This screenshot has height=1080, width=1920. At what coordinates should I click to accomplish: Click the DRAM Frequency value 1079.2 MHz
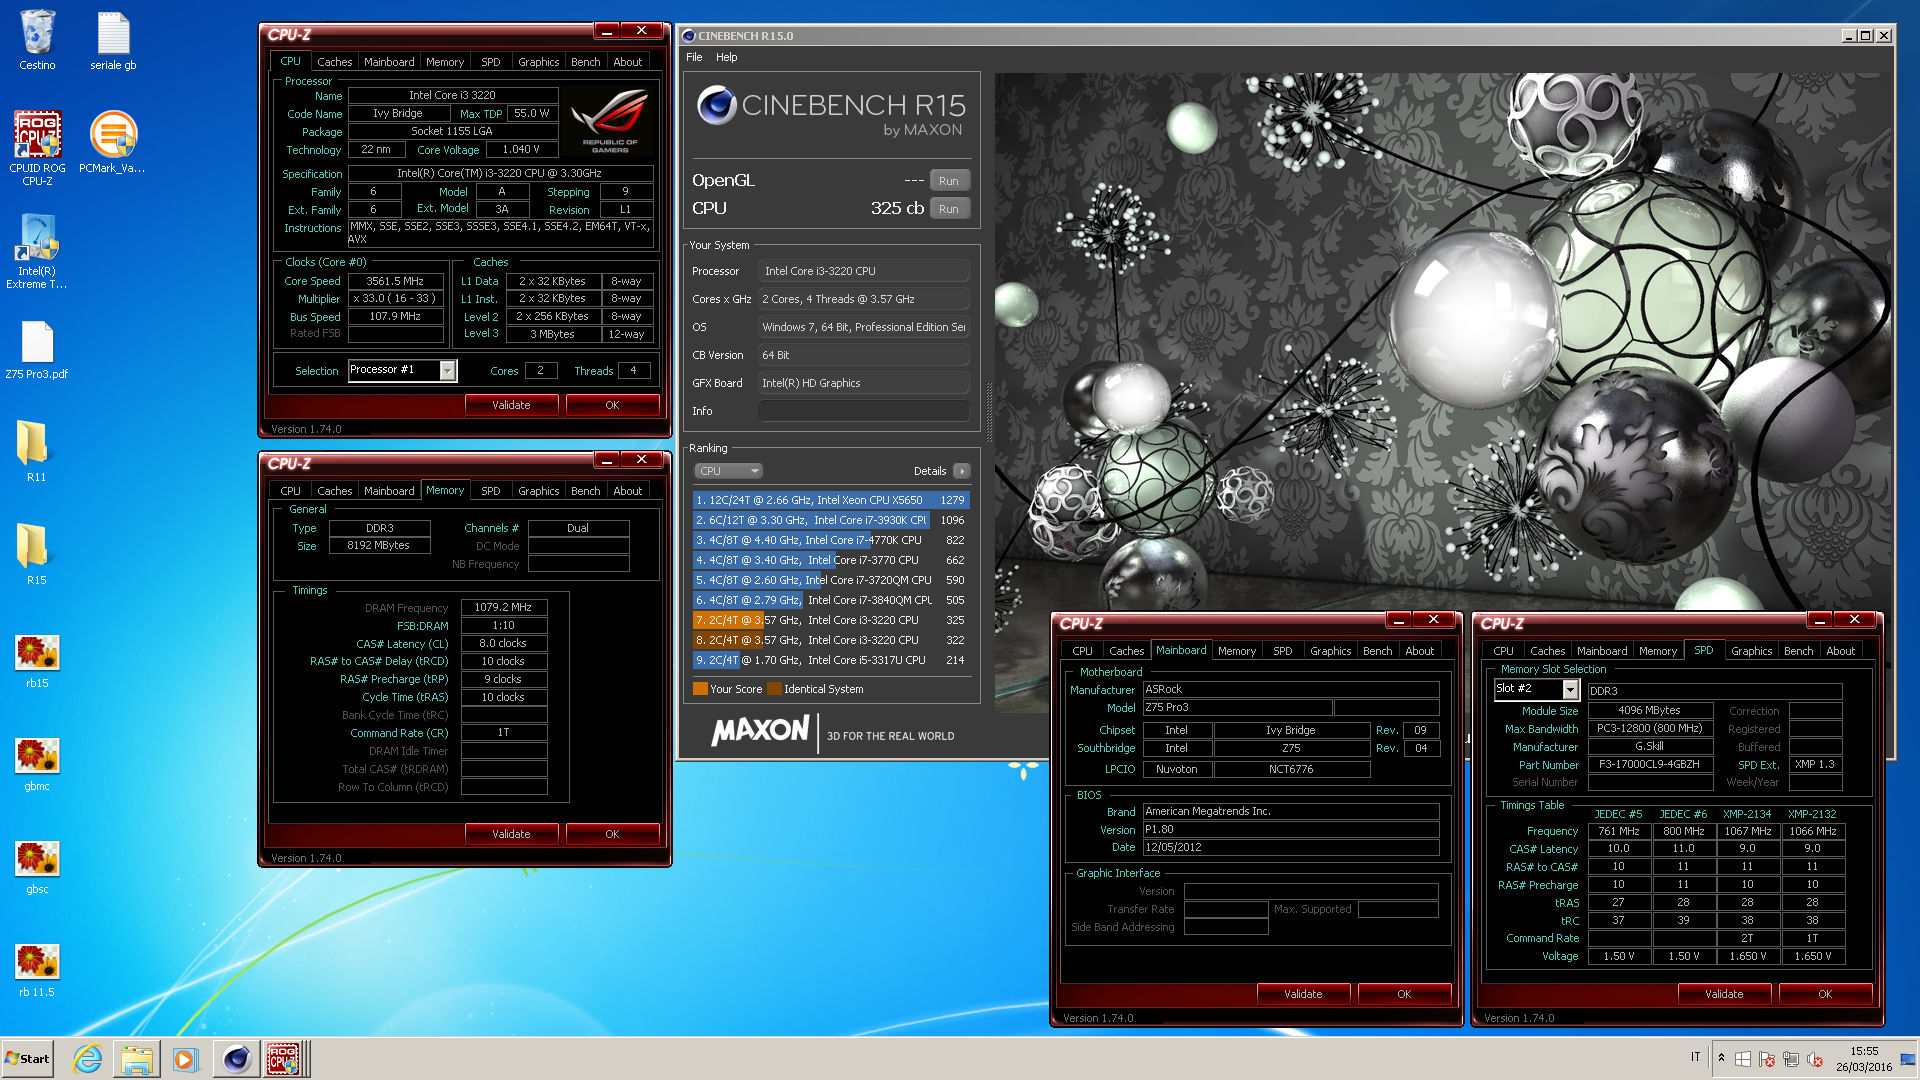(503, 608)
